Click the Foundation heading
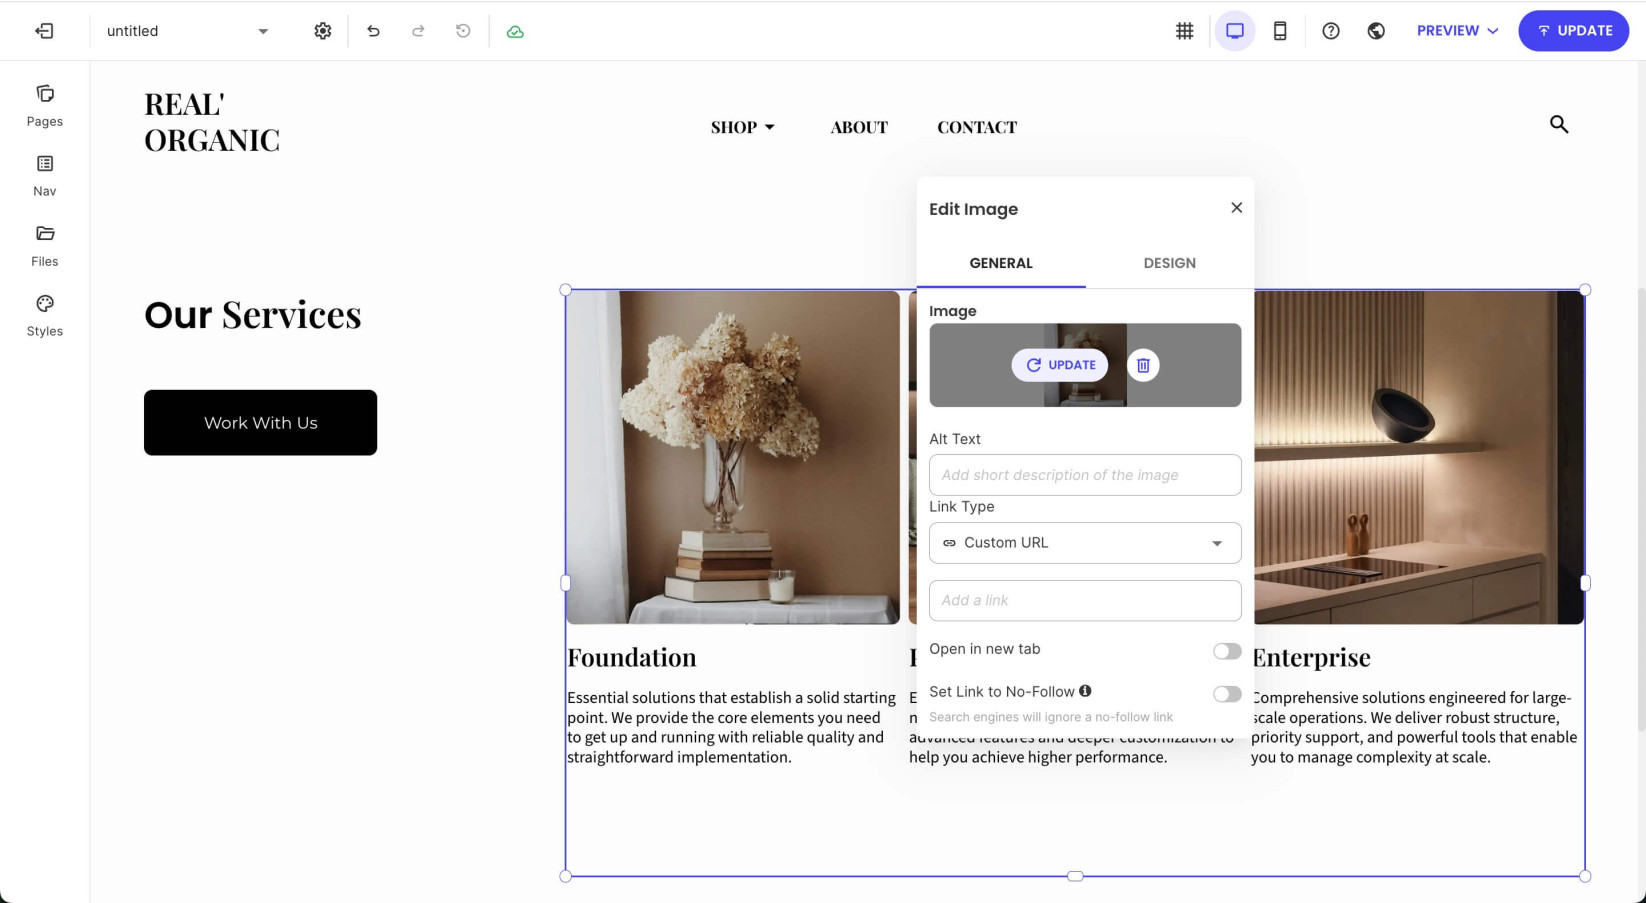Image resolution: width=1646 pixels, height=903 pixels. pyautogui.click(x=632, y=657)
